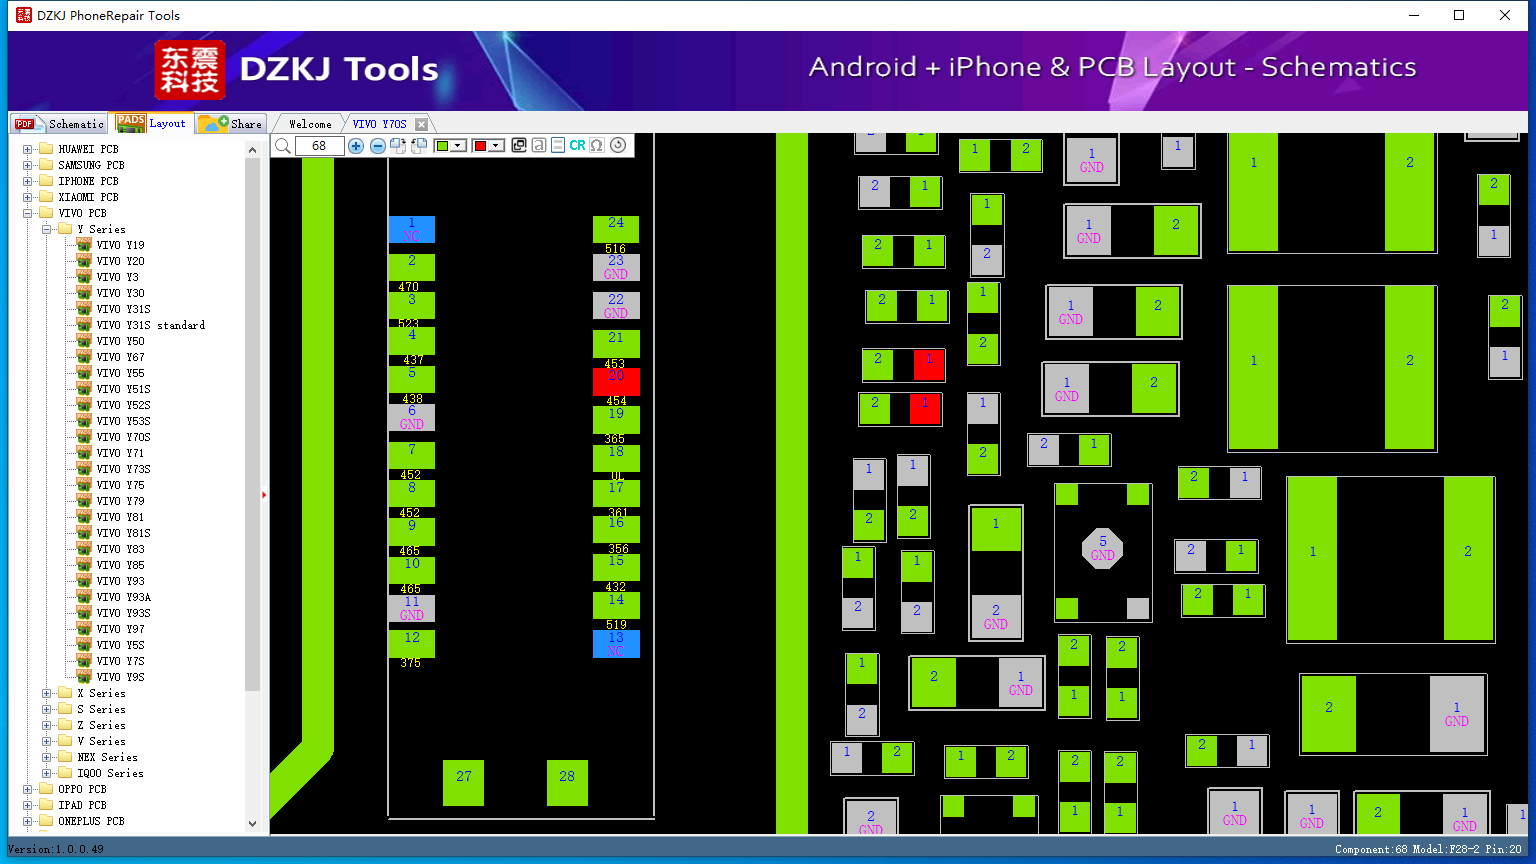
Task: Expand the IQOO Series folder
Action: 47,773
